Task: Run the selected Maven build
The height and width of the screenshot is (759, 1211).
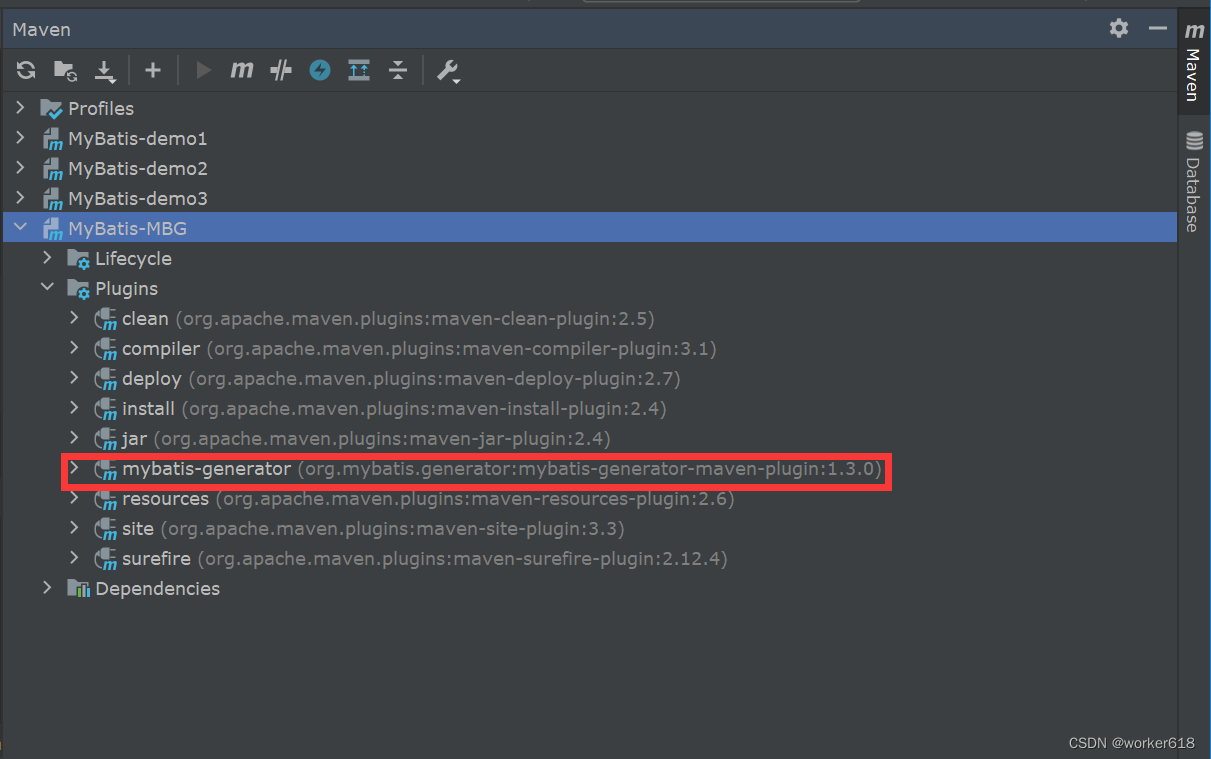Action: click(204, 70)
